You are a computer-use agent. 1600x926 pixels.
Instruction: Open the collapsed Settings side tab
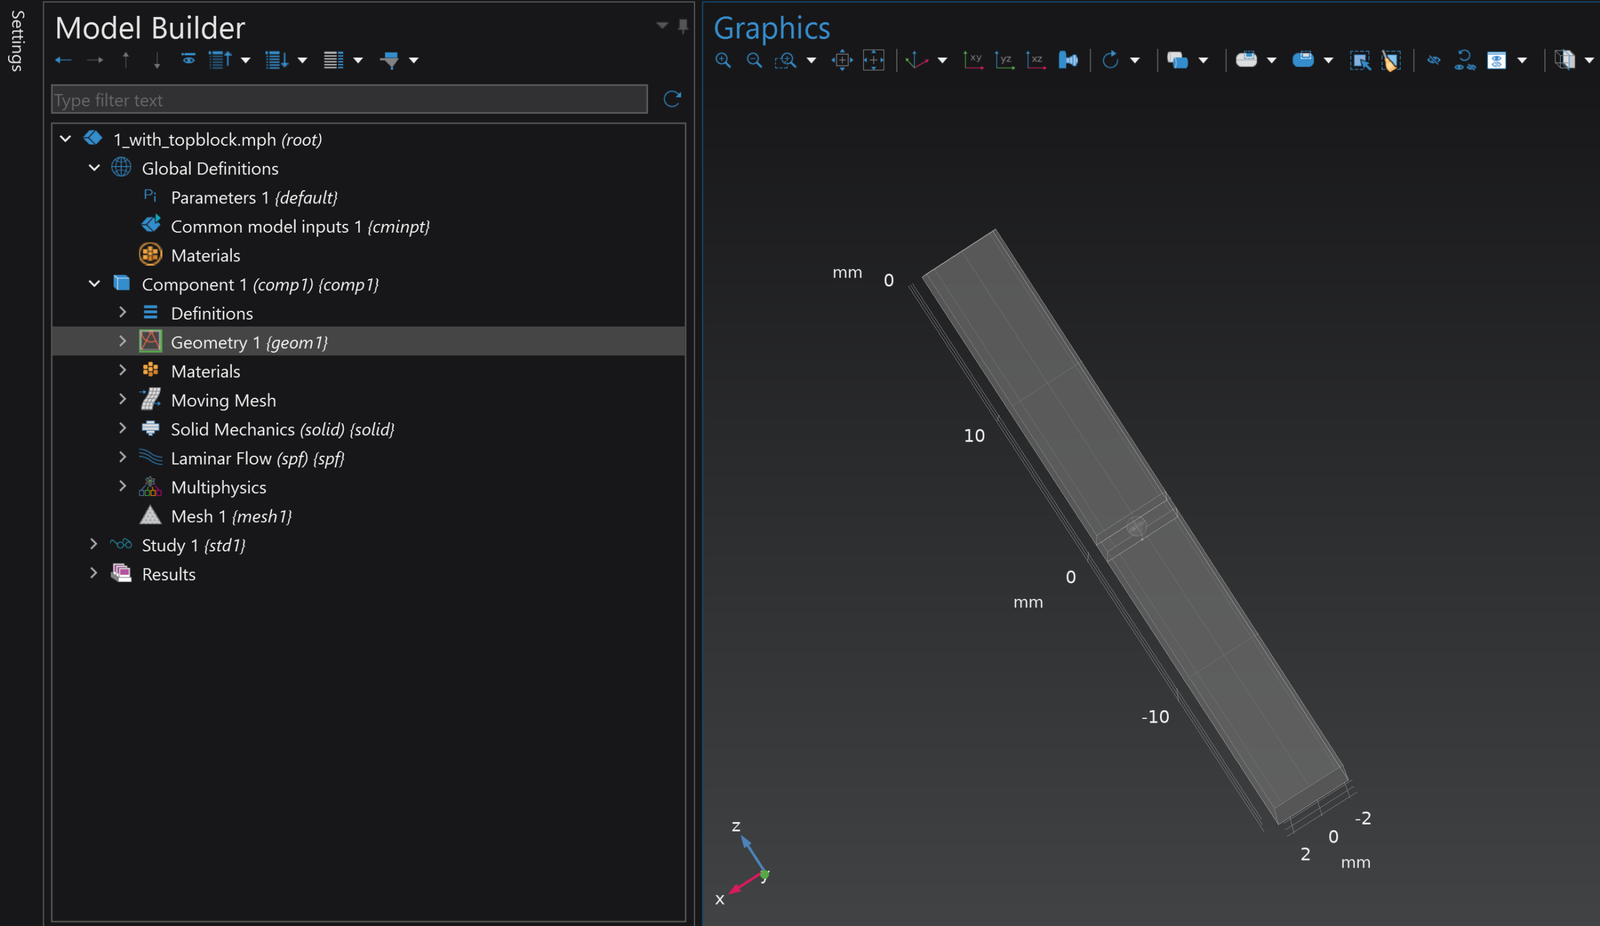pyautogui.click(x=17, y=40)
